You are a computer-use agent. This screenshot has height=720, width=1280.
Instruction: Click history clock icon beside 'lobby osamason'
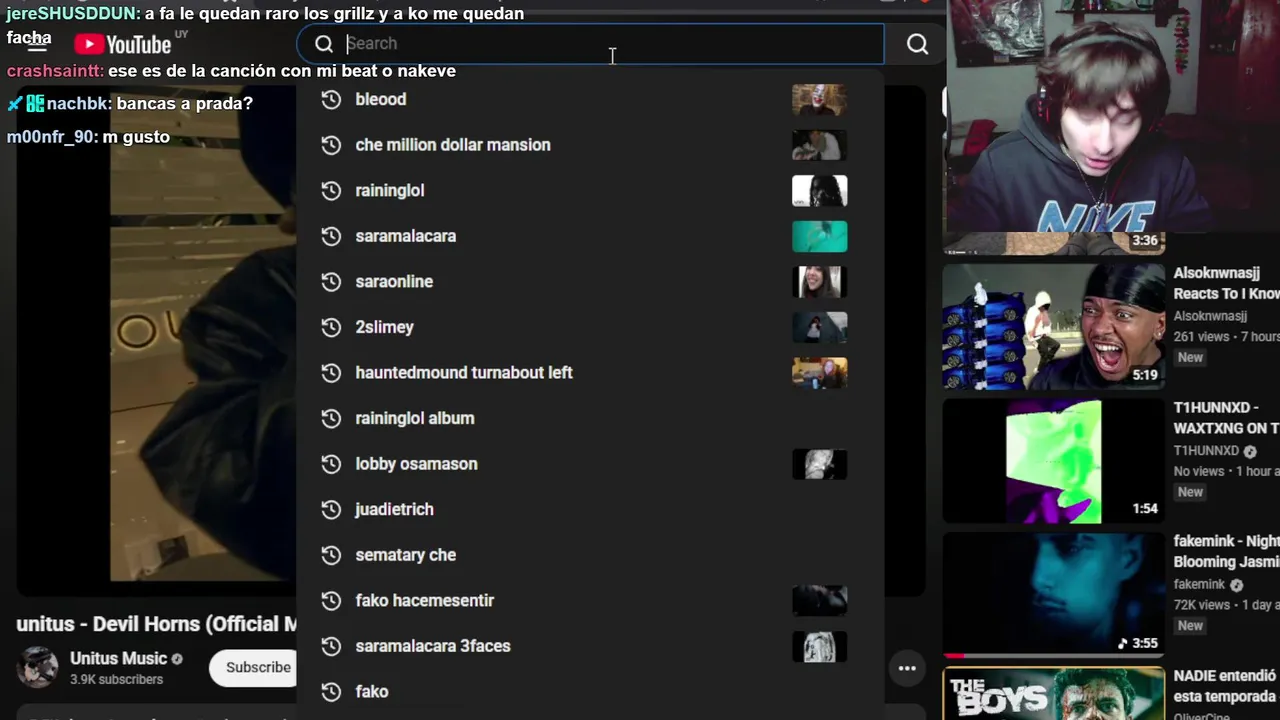click(331, 464)
